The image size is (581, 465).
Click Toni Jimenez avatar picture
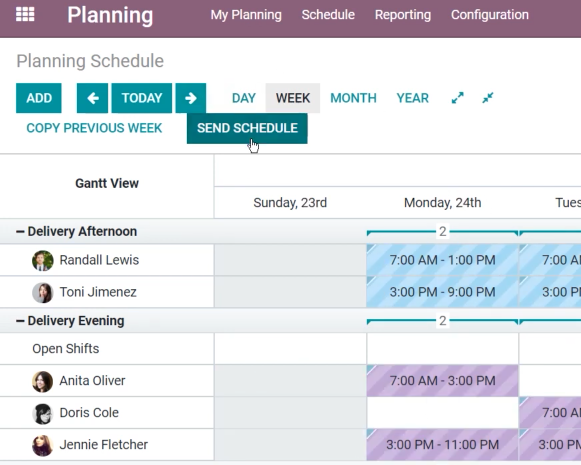pyautogui.click(x=42, y=292)
